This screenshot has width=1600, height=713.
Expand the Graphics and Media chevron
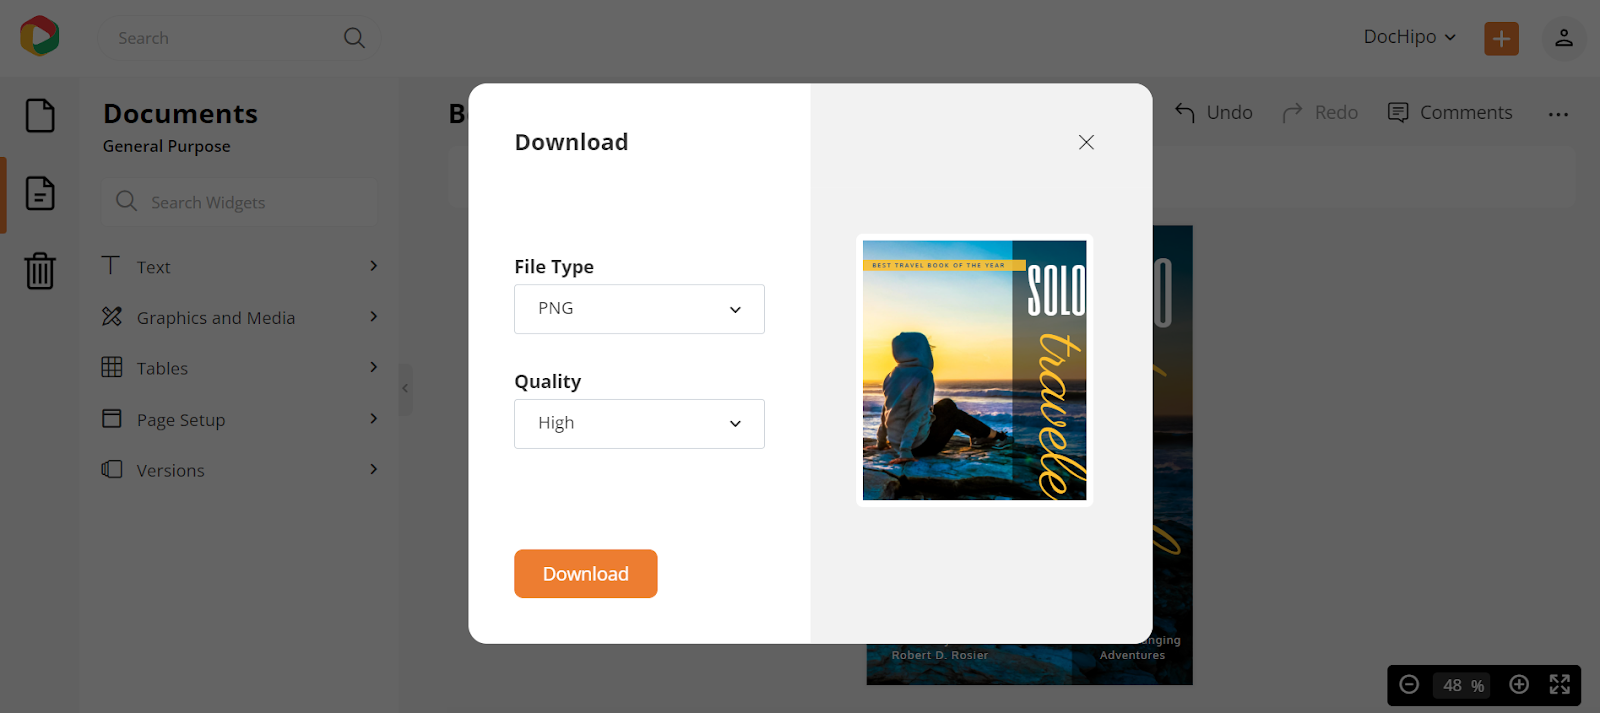pos(373,316)
